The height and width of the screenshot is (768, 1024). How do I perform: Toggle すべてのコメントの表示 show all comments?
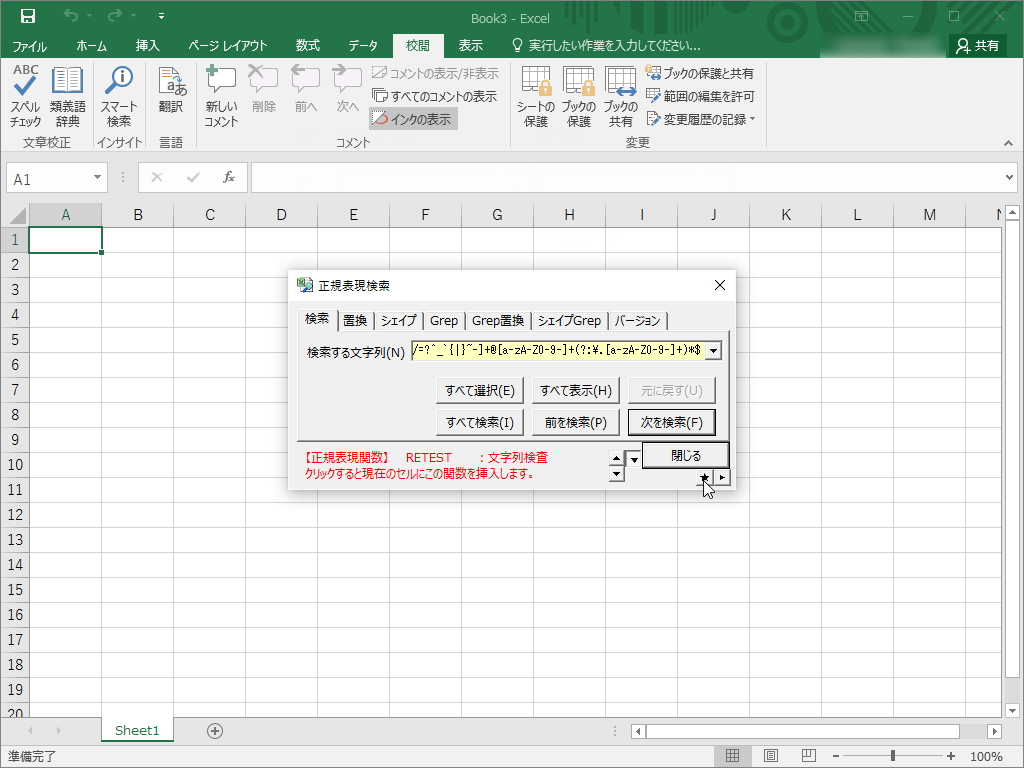click(x=438, y=96)
